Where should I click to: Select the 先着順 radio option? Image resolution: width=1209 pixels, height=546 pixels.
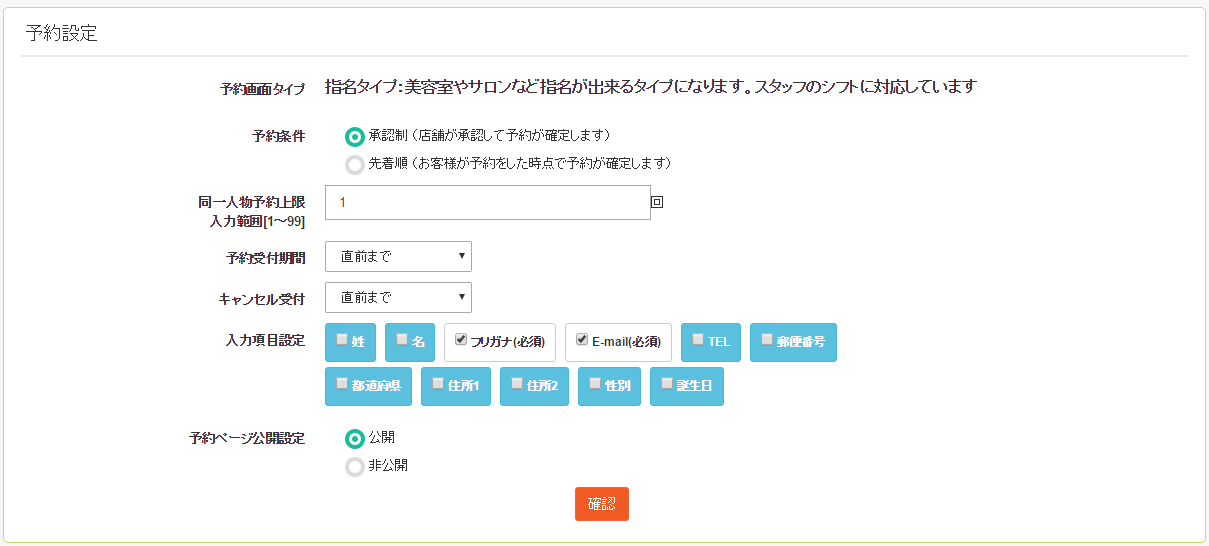coord(354,165)
